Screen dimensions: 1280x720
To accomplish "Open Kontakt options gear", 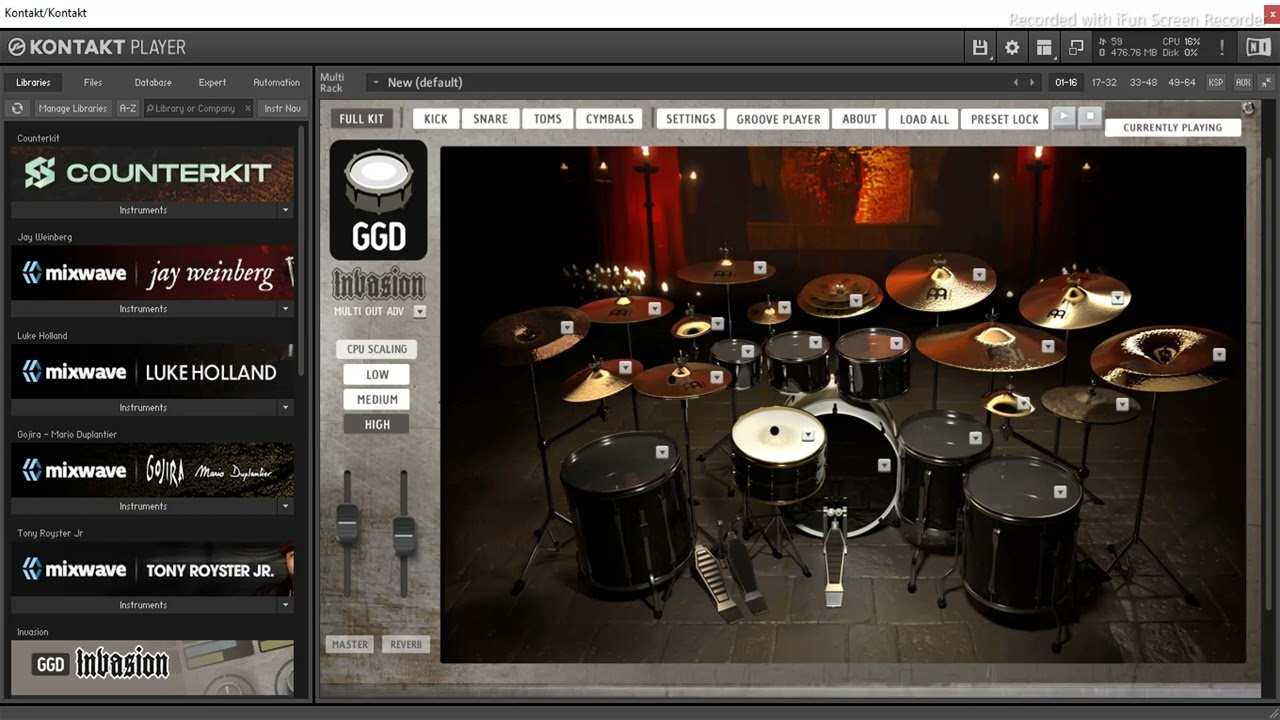I will [1012, 47].
